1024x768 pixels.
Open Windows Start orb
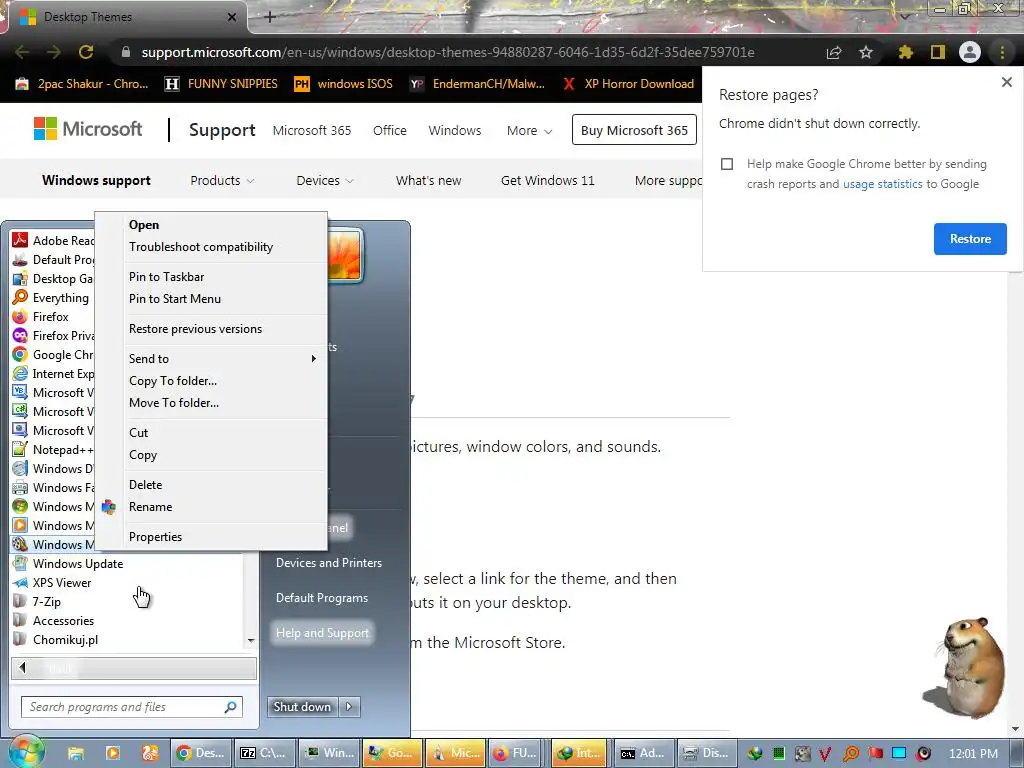pyautogui.click(x=25, y=751)
